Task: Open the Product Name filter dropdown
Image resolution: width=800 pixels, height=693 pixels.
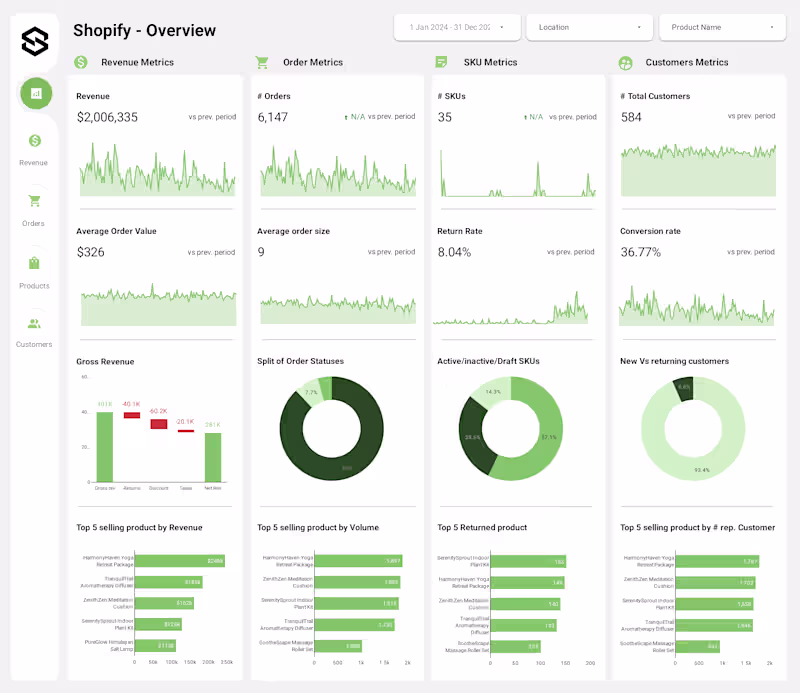Action: (722, 27)
